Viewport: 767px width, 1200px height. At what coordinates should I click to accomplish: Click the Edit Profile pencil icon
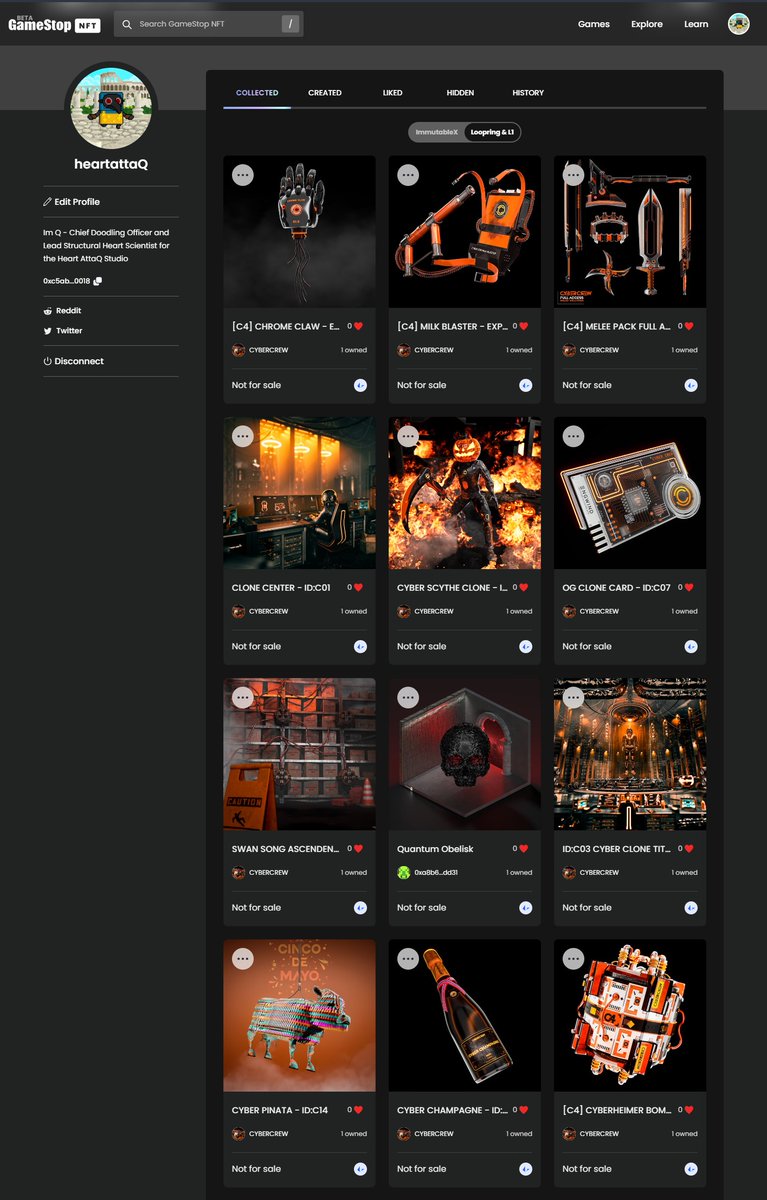coord(47,202)
